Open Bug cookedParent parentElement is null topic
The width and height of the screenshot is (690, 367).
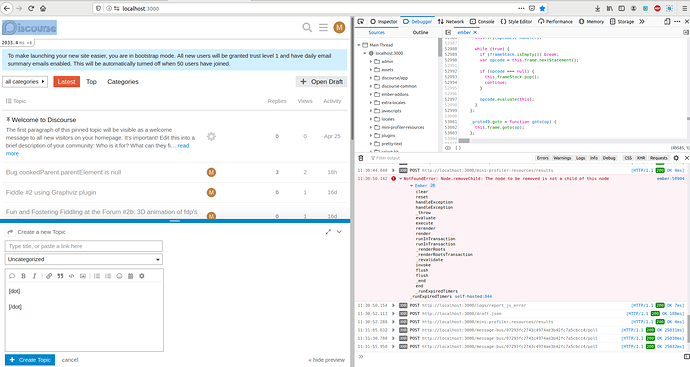[63, 172]
